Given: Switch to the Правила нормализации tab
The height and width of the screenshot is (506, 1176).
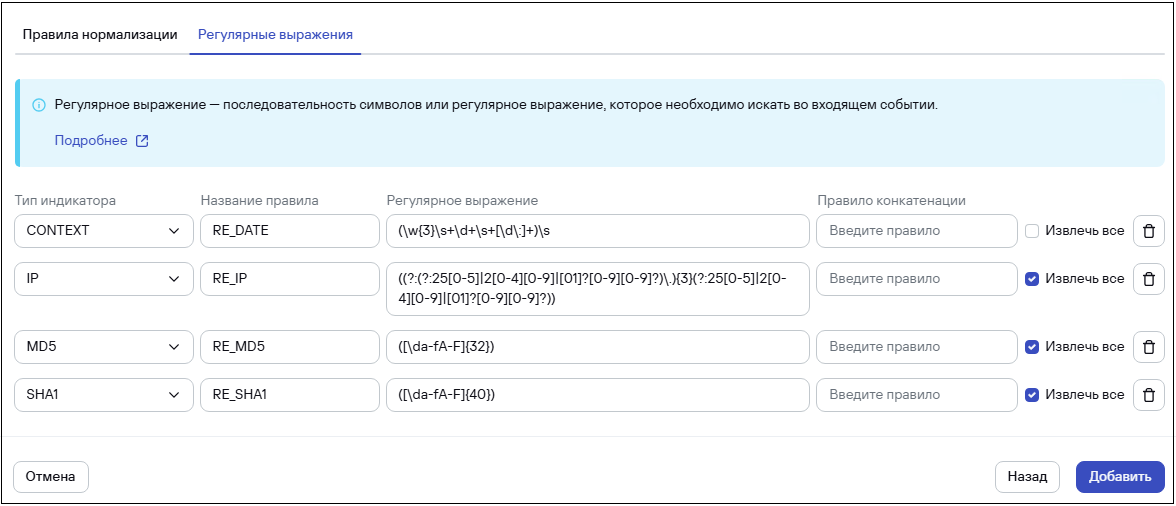Looking at the screenshot, I should [x=100, y=34].
